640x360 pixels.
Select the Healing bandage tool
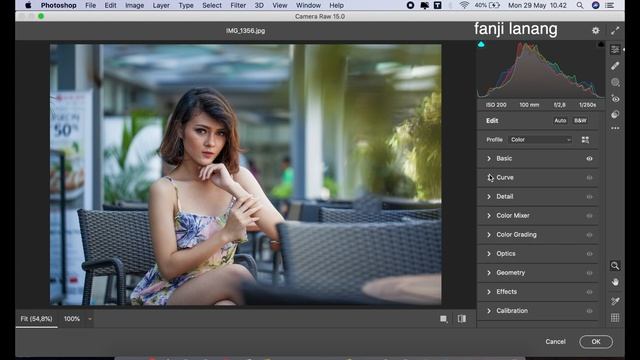[615, 66]
